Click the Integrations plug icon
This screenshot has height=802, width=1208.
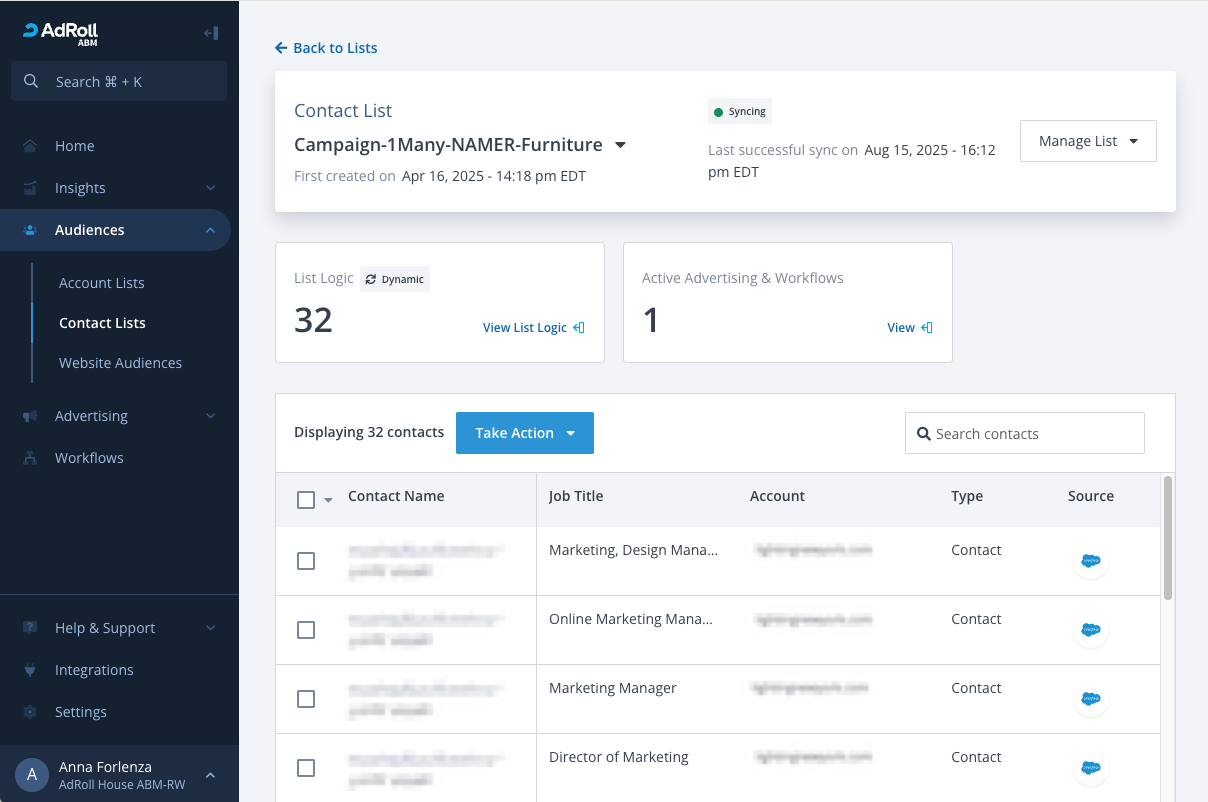point(30,670)
